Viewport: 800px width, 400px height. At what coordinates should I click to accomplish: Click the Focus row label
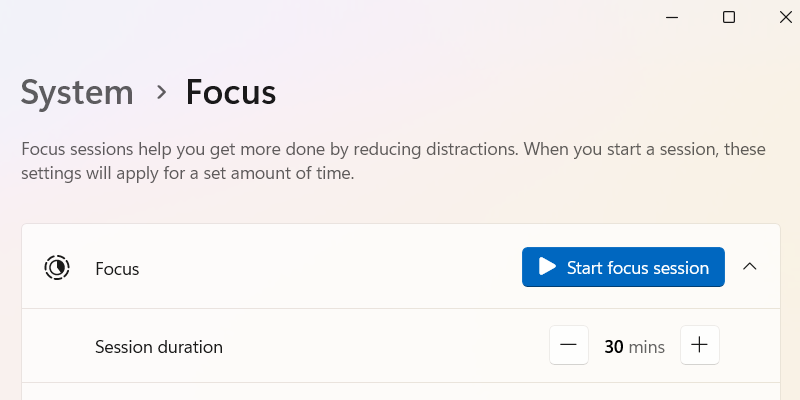click(117, 269)
